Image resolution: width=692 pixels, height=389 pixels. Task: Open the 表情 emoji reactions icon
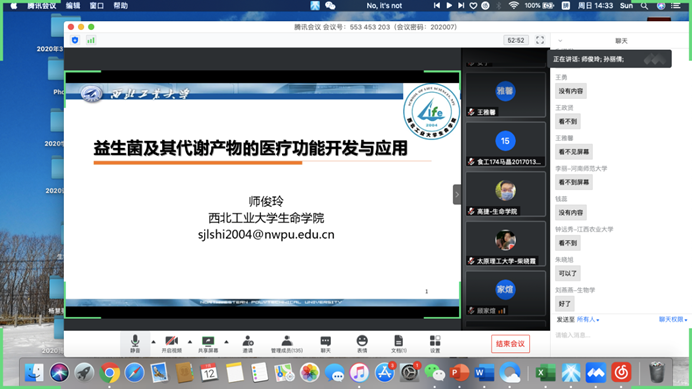pyautogui.click(x=362, y=344)
